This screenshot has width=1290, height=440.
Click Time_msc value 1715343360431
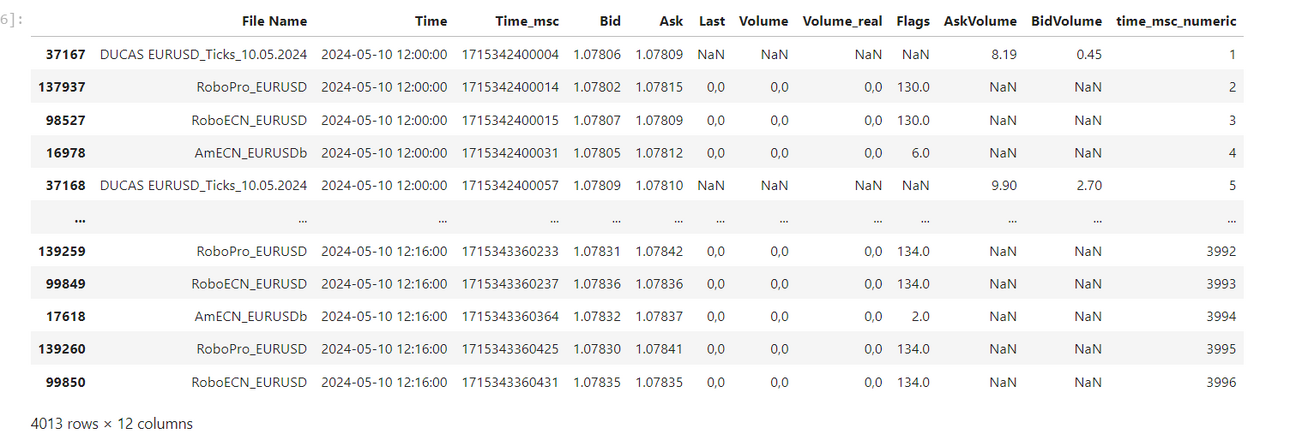pyautogui.click(x=511, y=382)
